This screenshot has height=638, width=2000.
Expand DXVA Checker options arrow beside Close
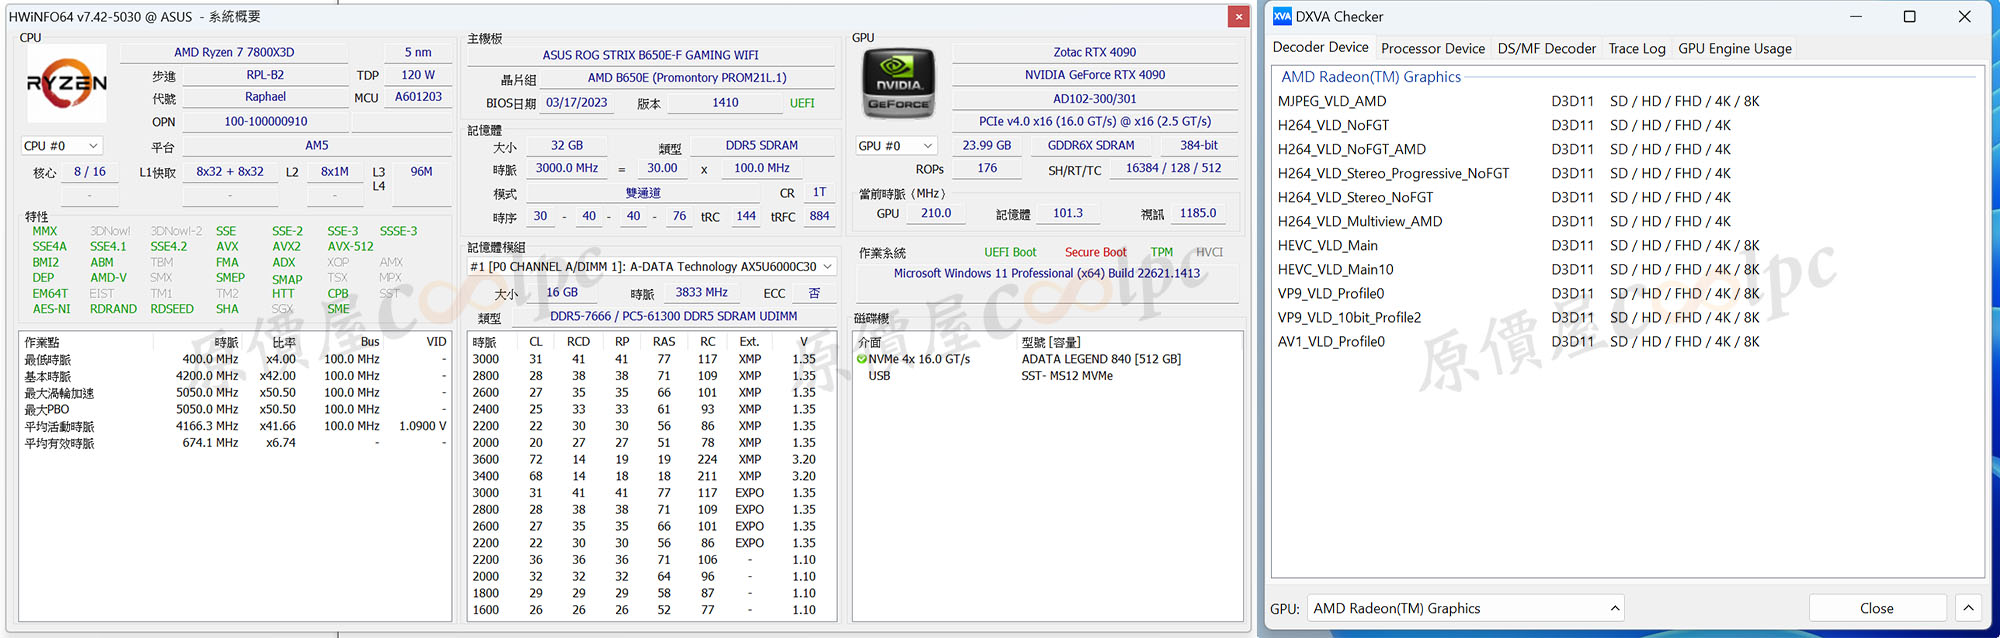[x=1968, y=608]
